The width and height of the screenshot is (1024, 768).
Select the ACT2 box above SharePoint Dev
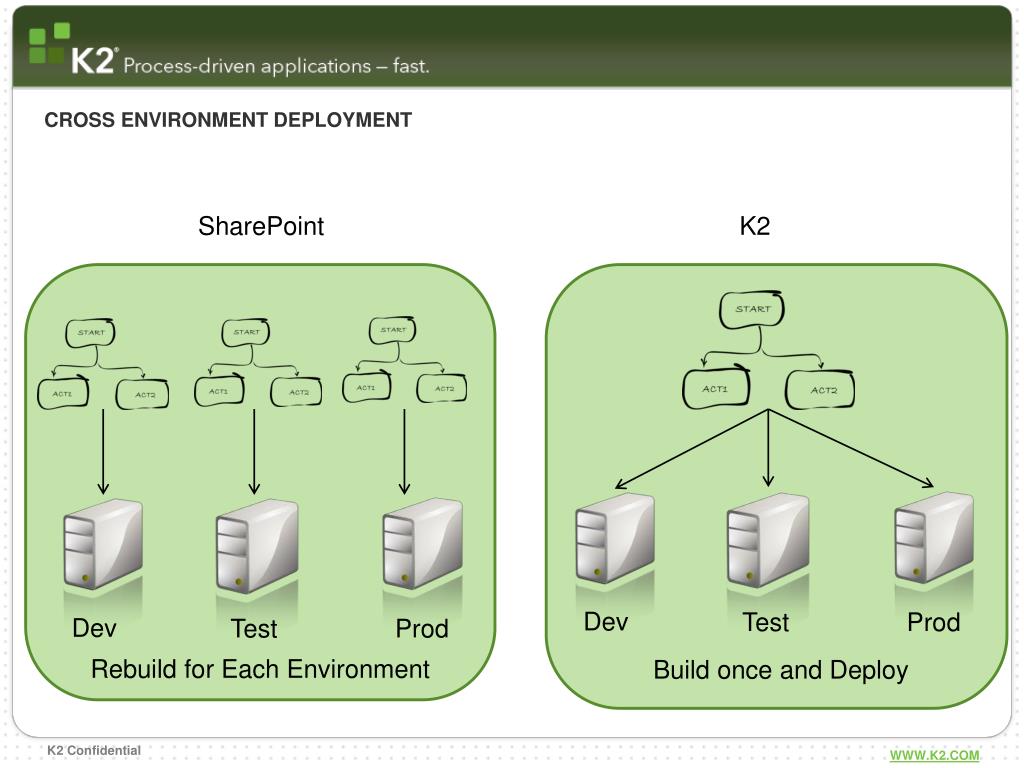[142, 394]
